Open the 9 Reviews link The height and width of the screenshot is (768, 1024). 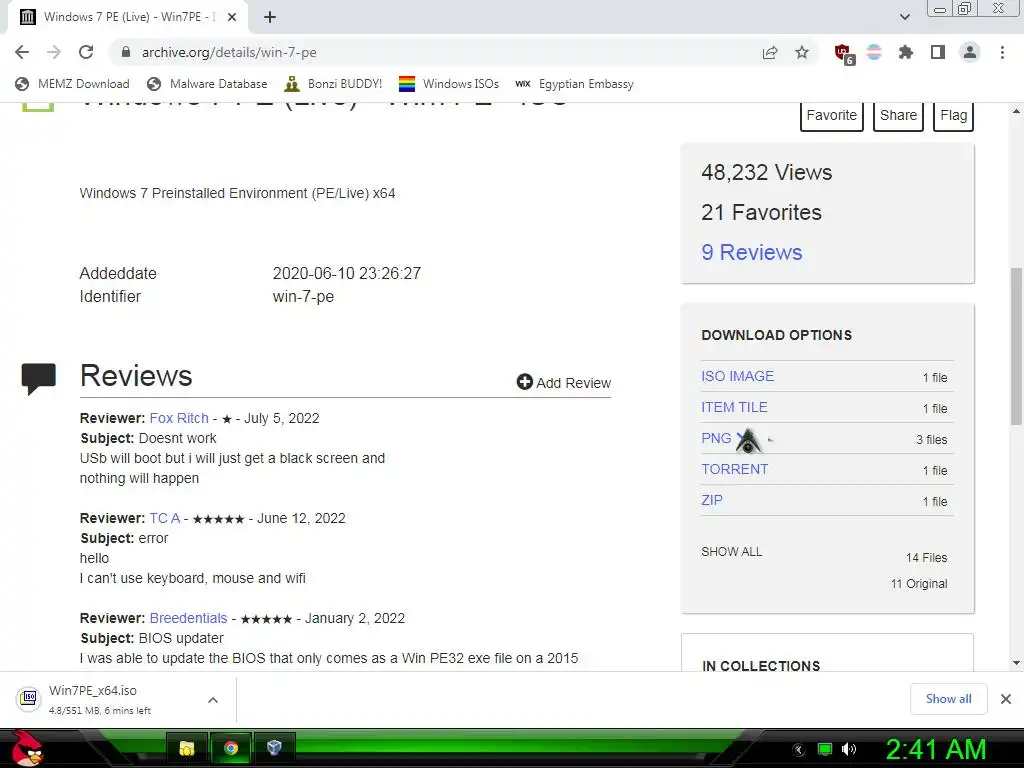(752, 252)
